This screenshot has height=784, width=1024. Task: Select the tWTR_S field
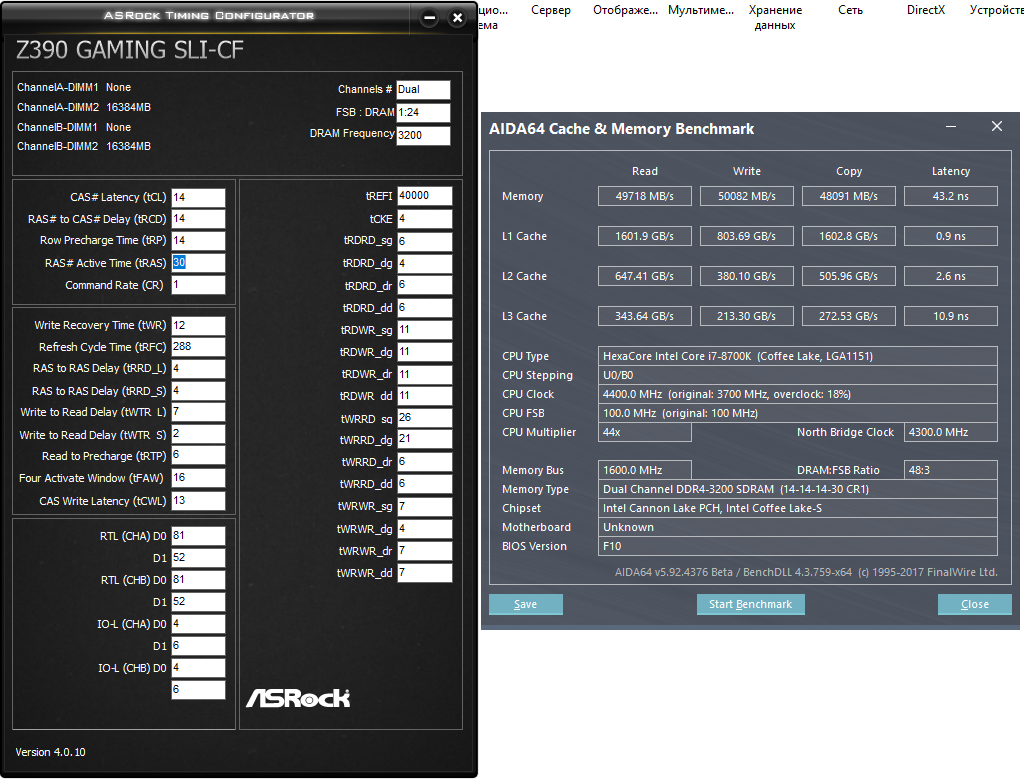[199, 434]
